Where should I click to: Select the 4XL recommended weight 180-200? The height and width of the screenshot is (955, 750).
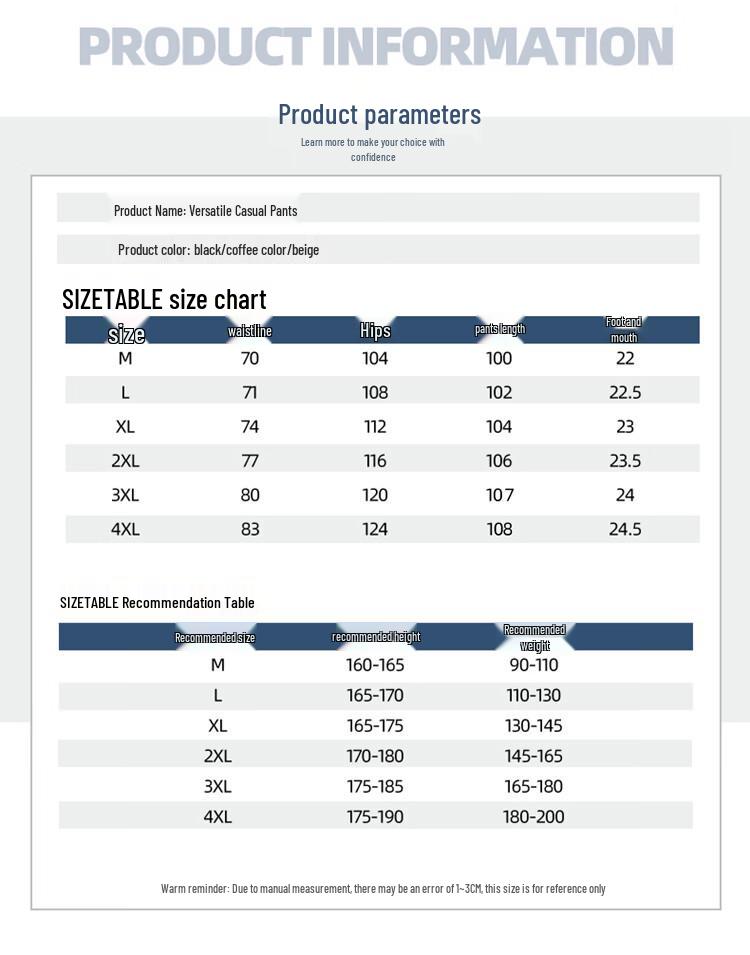[x=533, y=817]
